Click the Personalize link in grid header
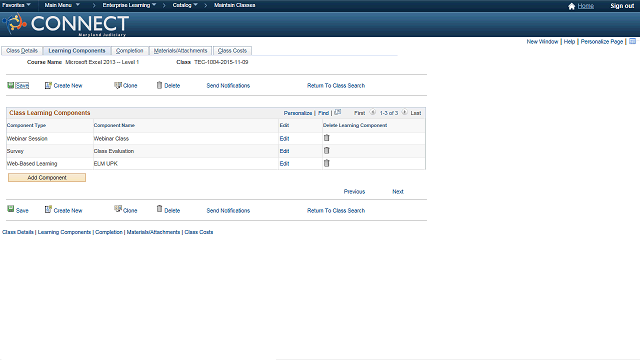Image resolution: width=640 pixels, height=360 pixels. pyautogui.click(x=298, y=113)
